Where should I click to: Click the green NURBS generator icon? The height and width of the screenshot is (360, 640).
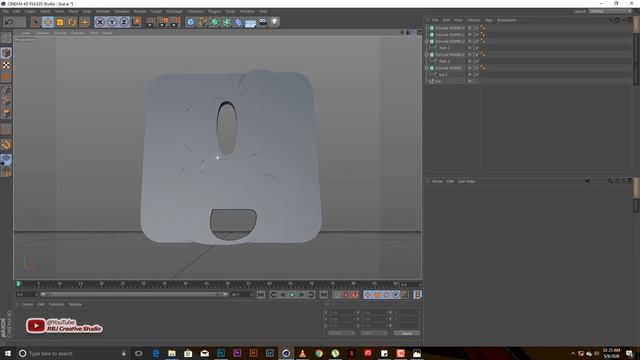(215, 22)
